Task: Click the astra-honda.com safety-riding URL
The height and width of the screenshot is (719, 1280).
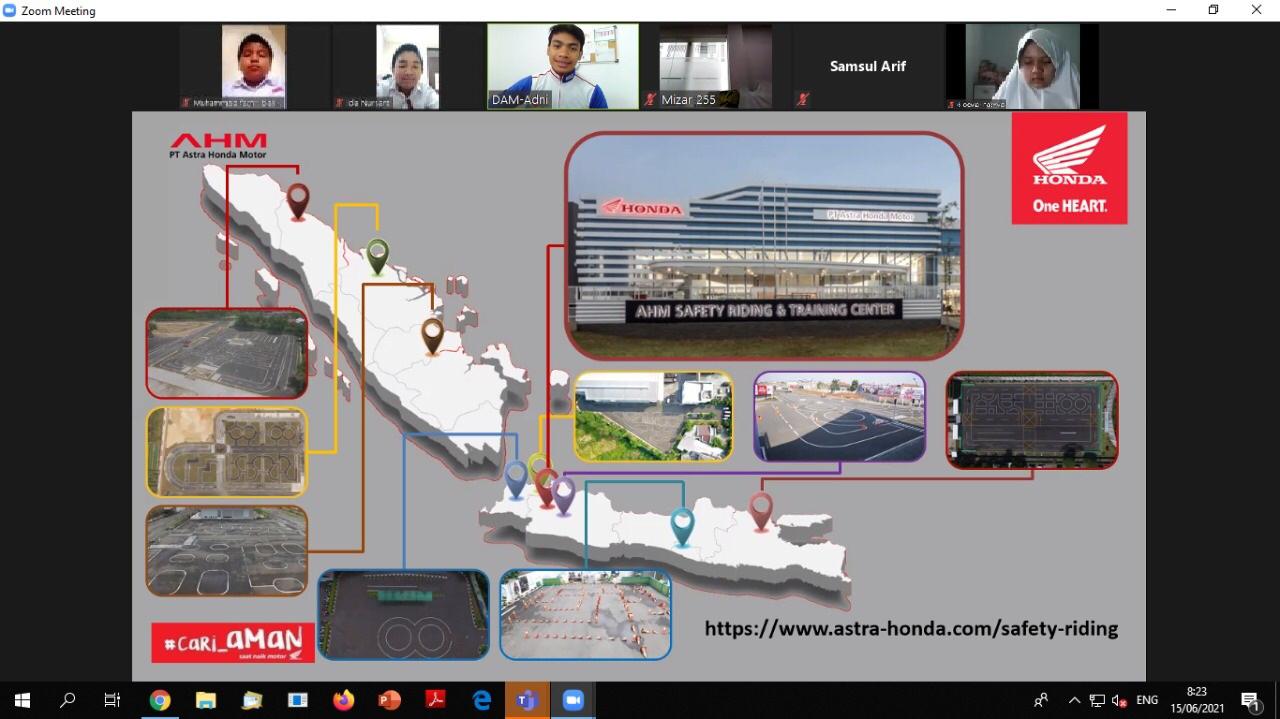Action: [x=911, y=629]
